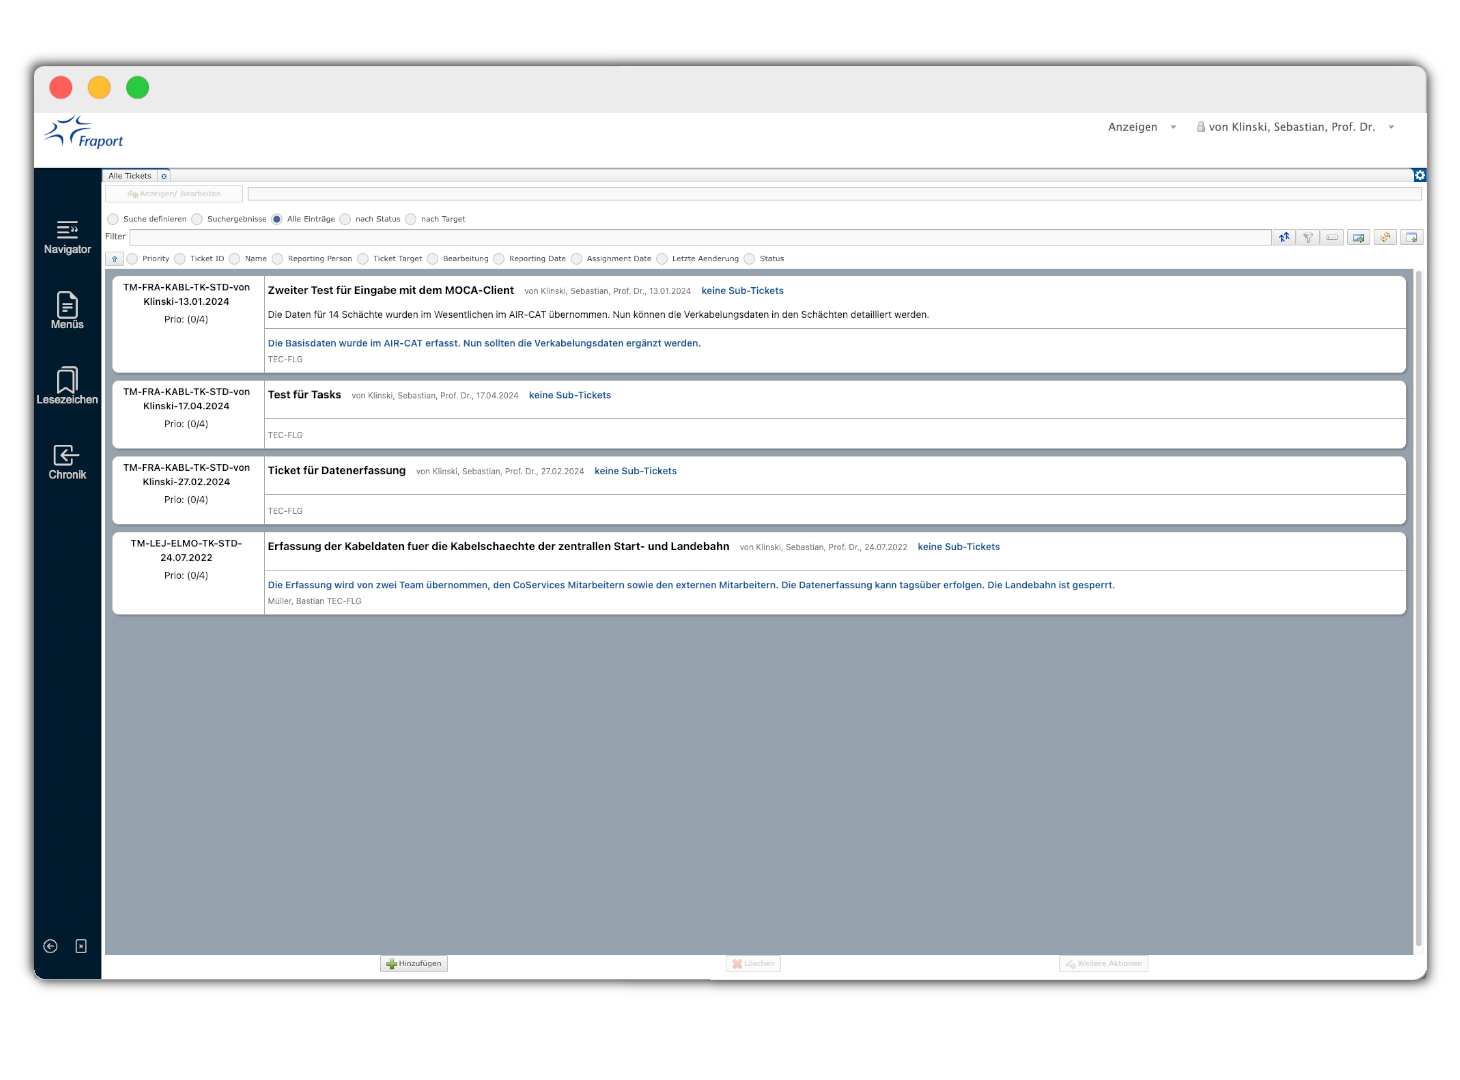Click the Weitere Aktionen button

[1104, 964]
